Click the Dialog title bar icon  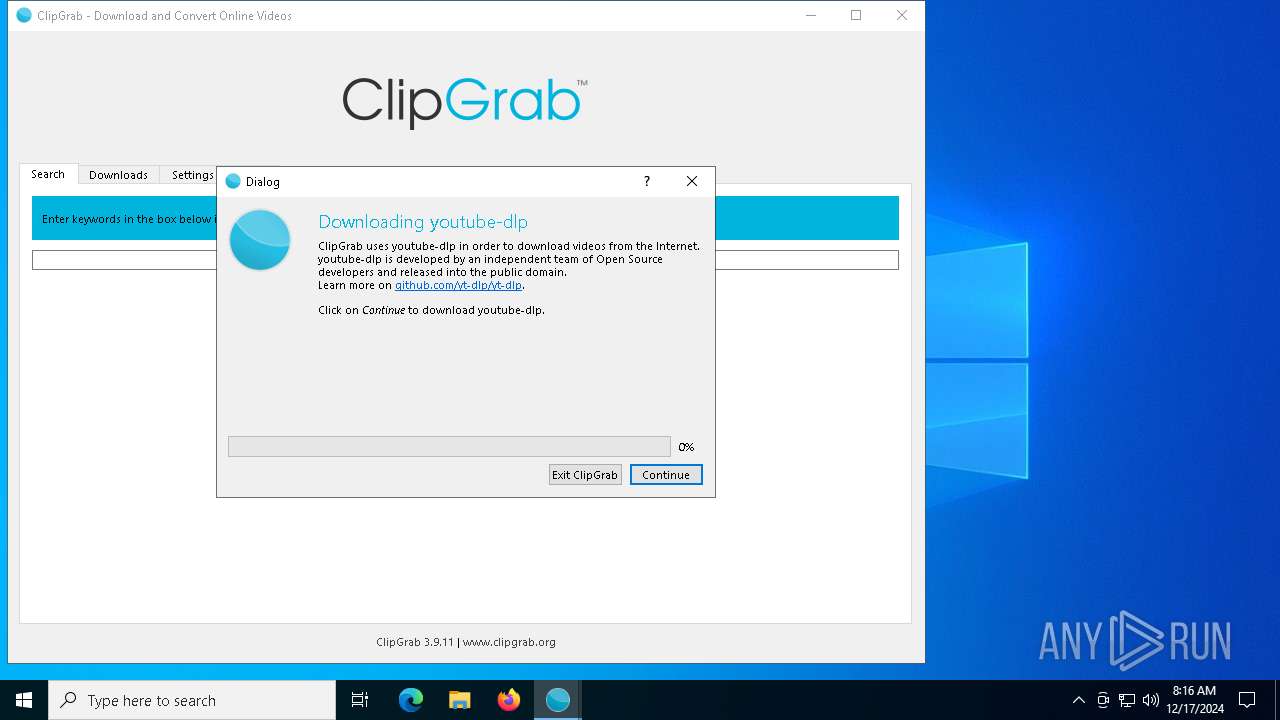(233, 181)
